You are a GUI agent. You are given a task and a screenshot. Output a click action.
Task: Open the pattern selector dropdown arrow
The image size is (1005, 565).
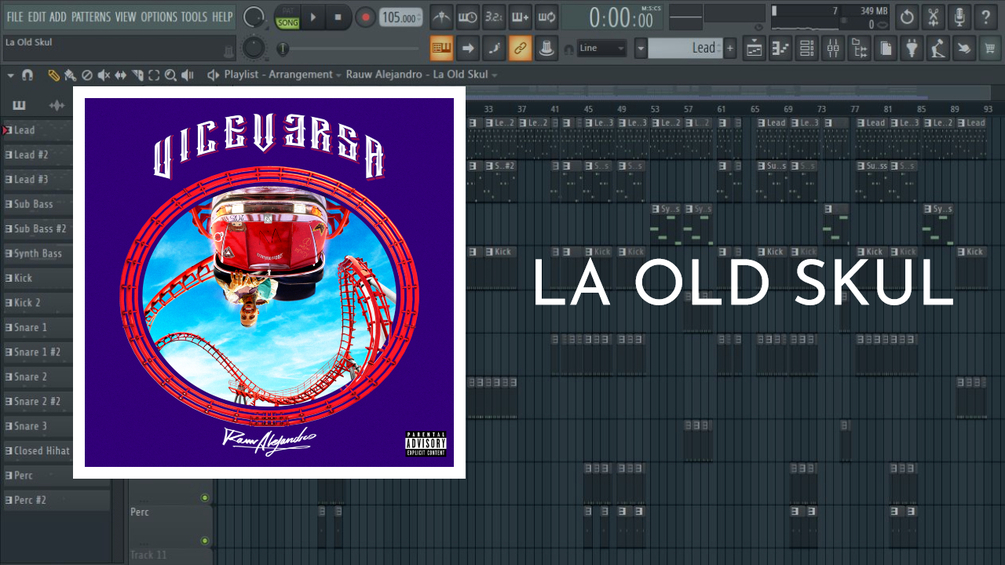(x=640, y=48)
